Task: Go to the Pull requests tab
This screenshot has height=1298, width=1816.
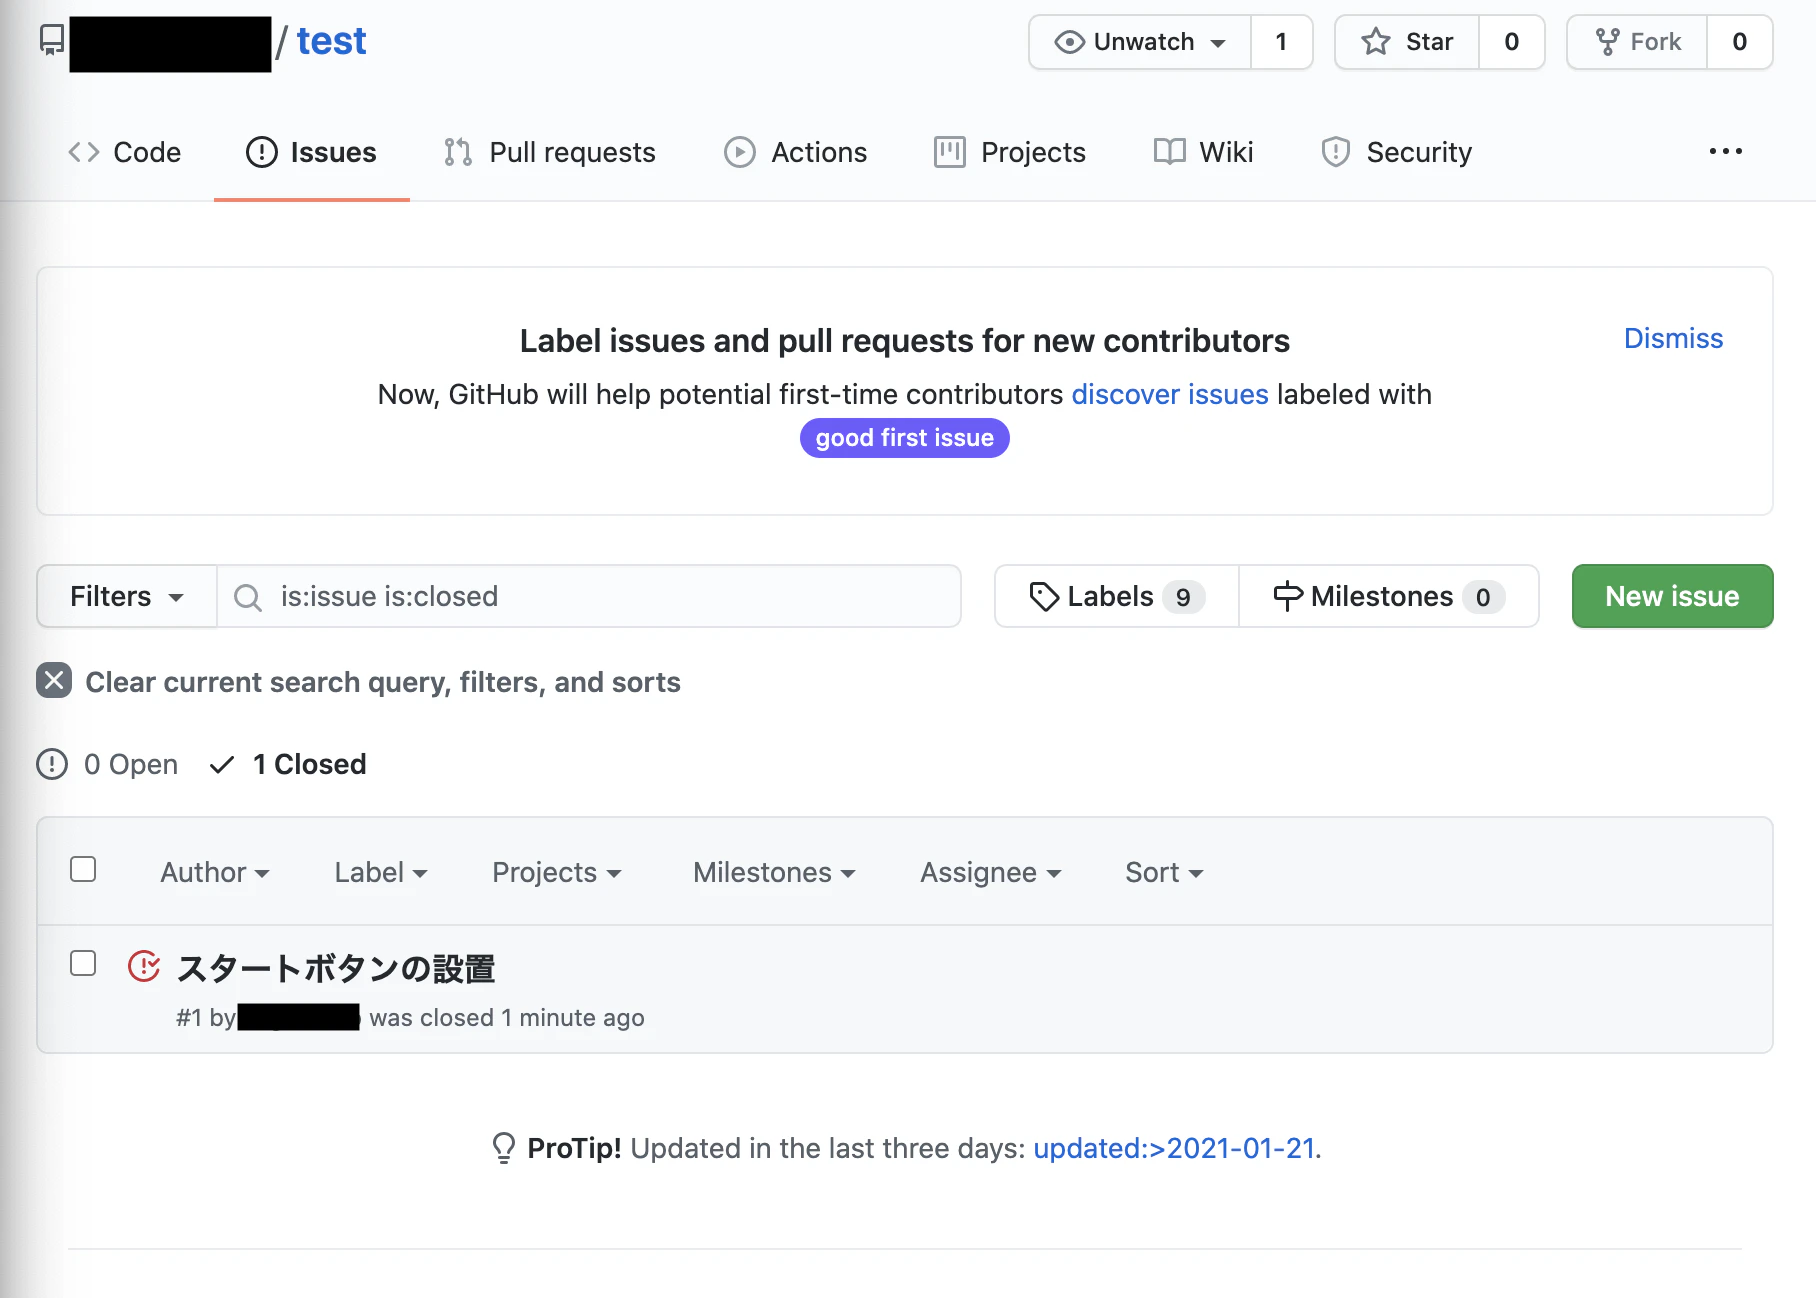Action: click(x=550, y=152)
